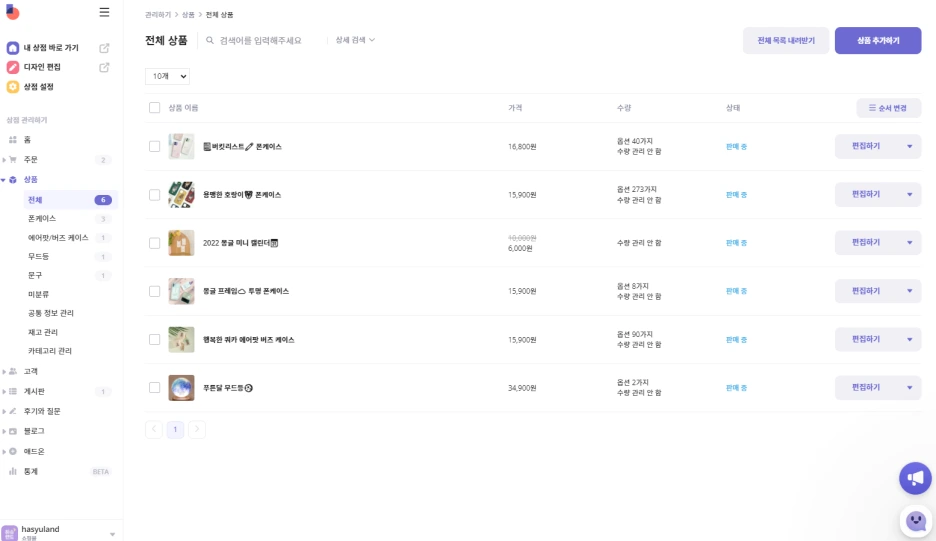Open the 10개 page size dropdown
Image resolution: width=936 pixels, height=541 pixels.
tap(168, 76)
